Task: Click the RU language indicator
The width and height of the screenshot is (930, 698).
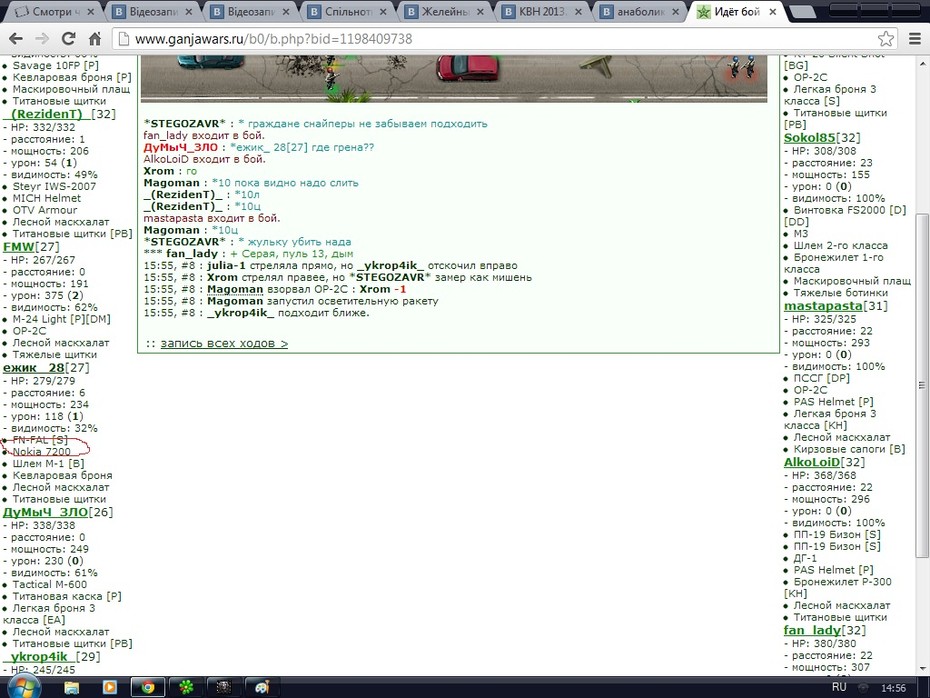Action: tap(839, 687)
